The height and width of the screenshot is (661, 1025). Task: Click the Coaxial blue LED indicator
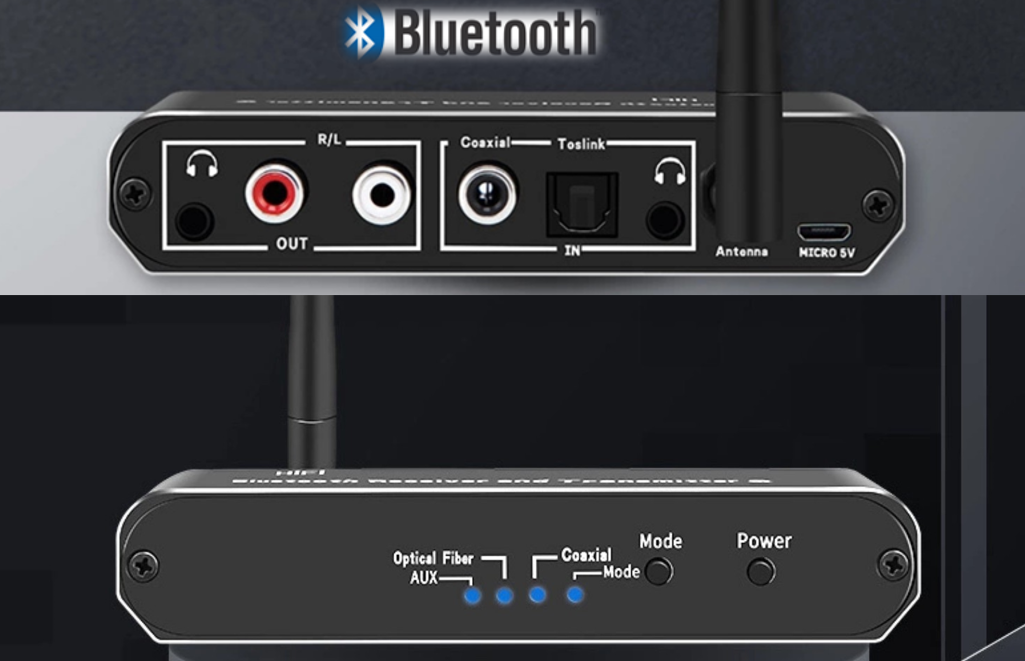537,594
